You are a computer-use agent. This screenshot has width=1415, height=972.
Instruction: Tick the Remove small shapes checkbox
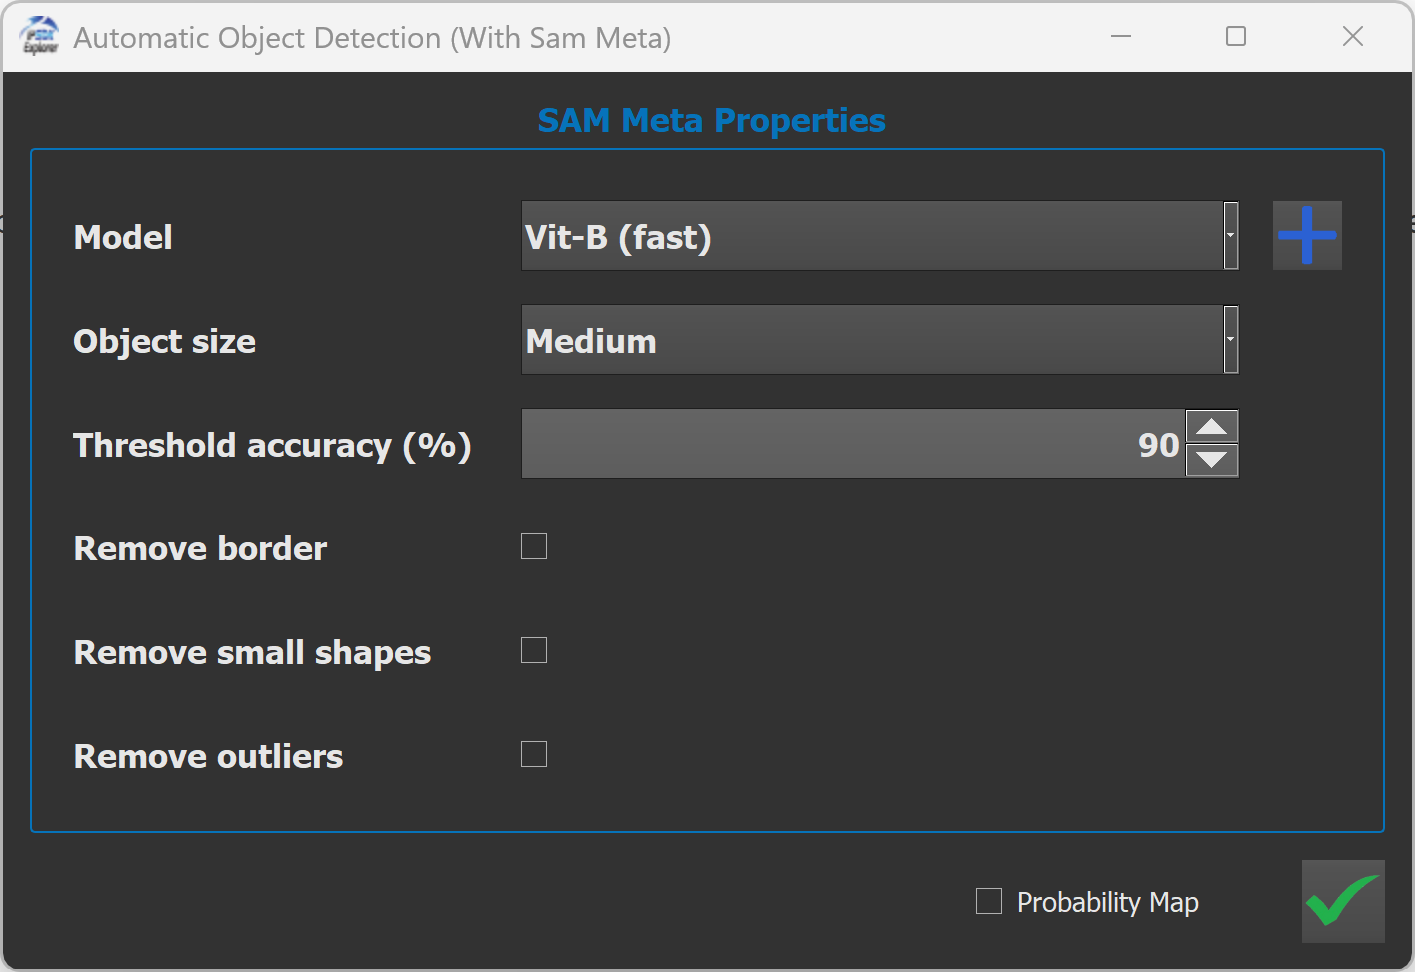[534, 650]
